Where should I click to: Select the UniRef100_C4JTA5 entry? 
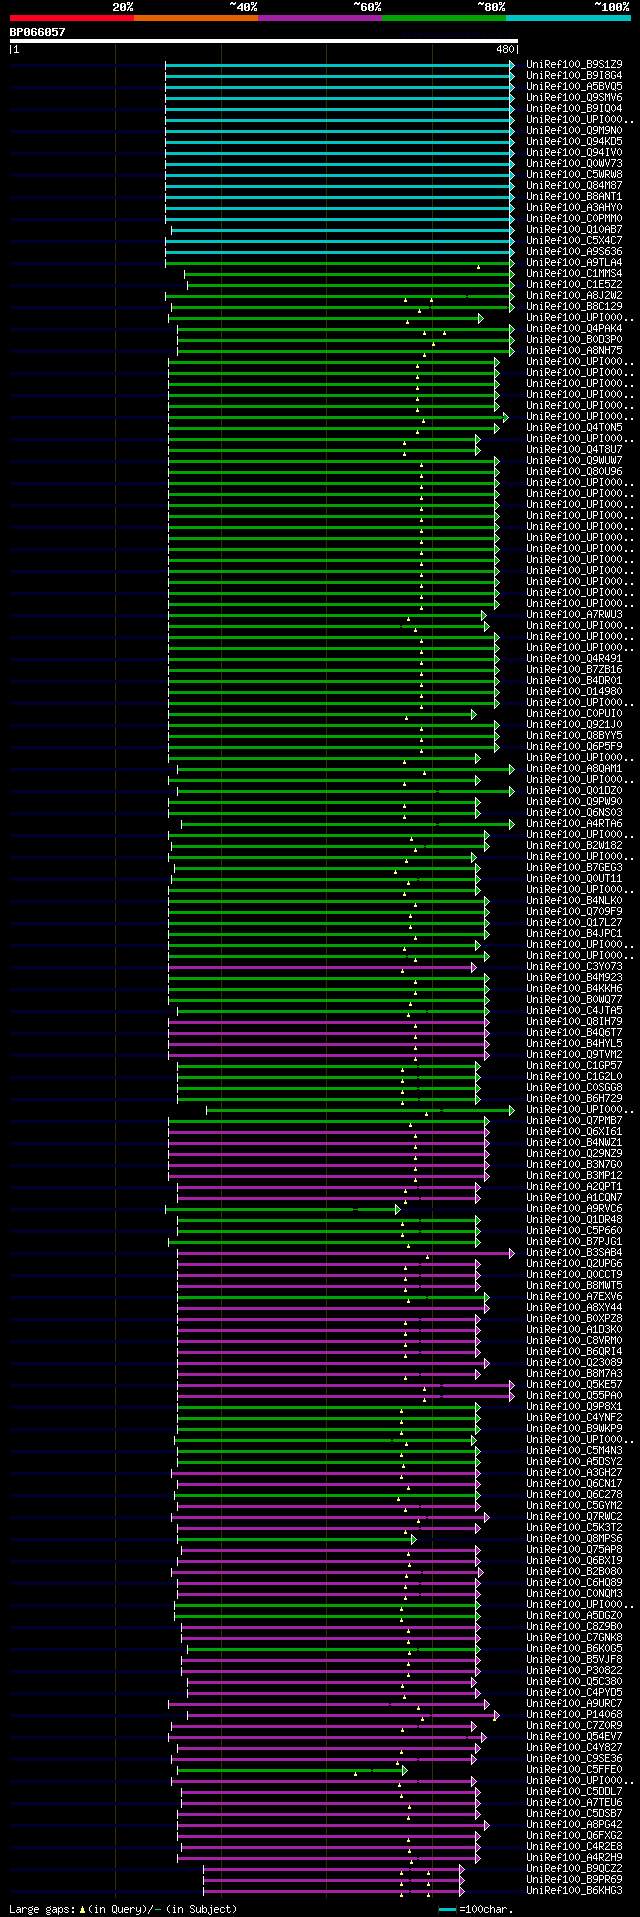(x=574, y=1010)
